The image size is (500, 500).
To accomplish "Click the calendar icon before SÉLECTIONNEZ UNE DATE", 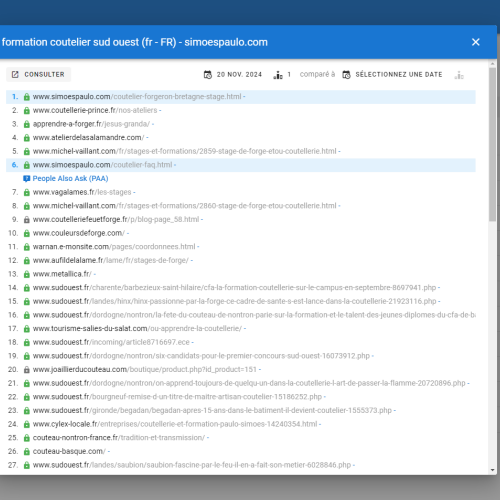I will 346,75.
